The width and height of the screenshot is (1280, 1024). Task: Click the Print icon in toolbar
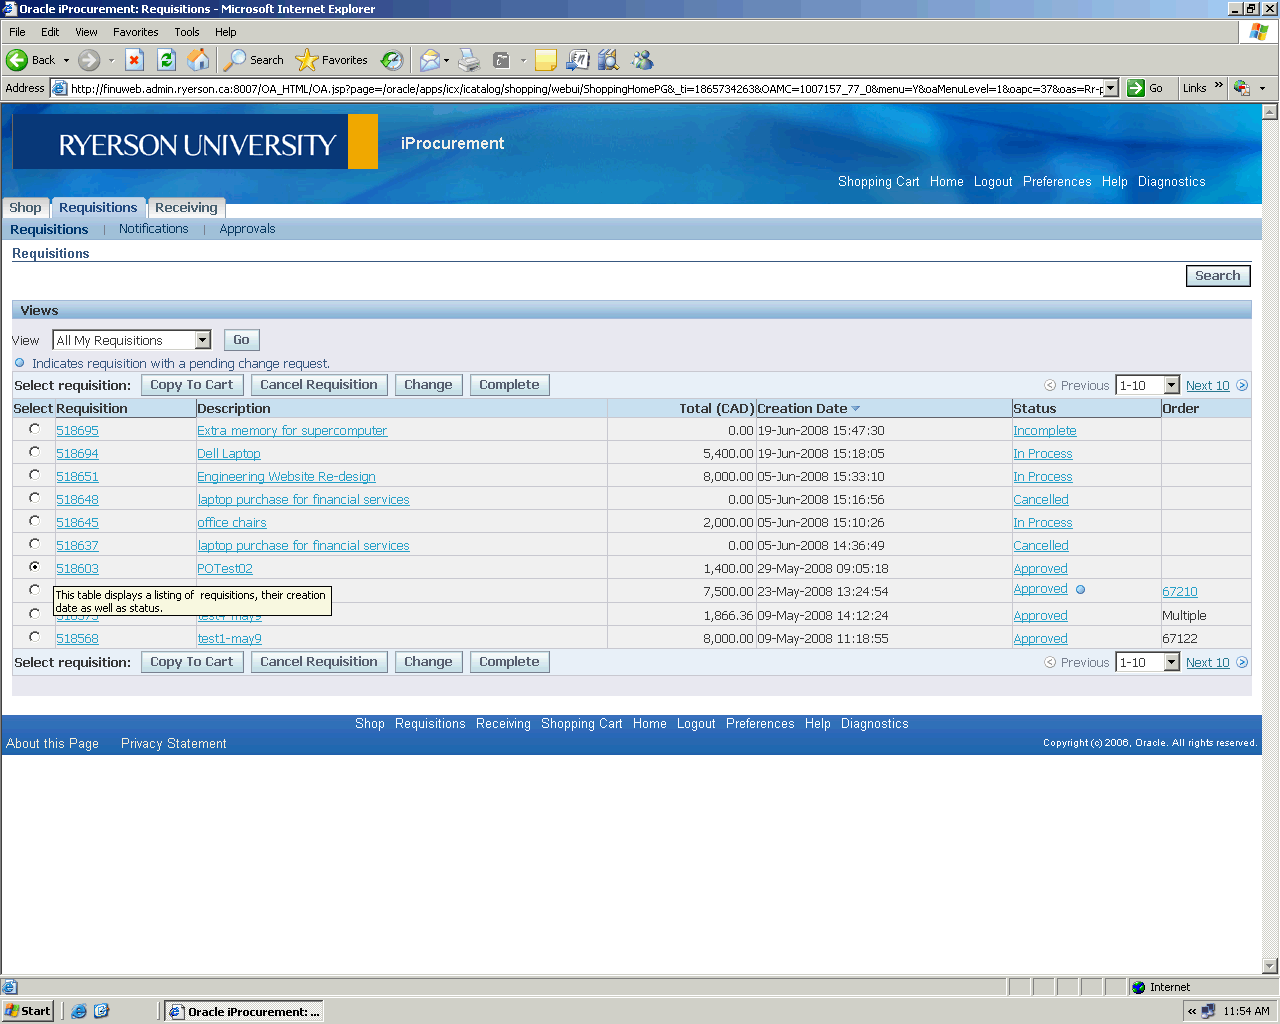(x=469, y=60)
